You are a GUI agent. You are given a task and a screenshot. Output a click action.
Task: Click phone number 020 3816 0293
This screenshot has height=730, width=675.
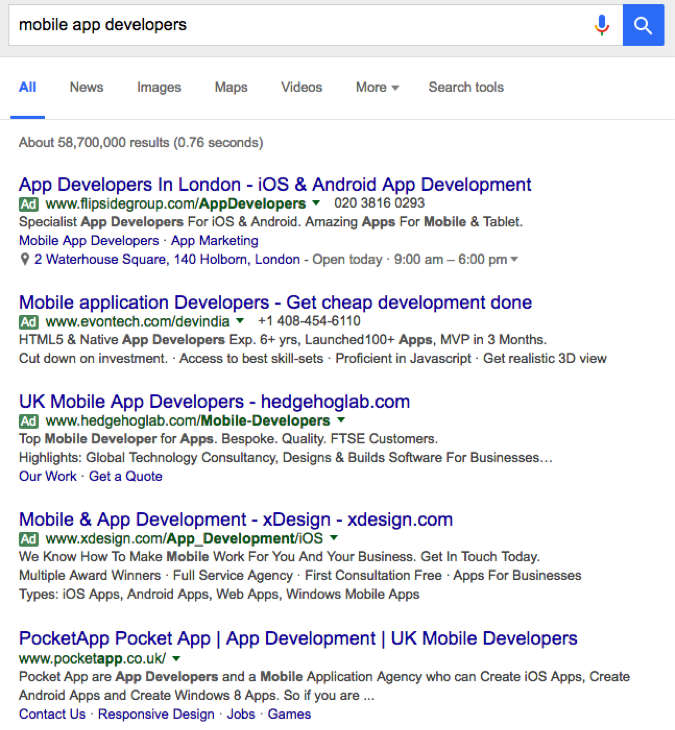[379, 203]
